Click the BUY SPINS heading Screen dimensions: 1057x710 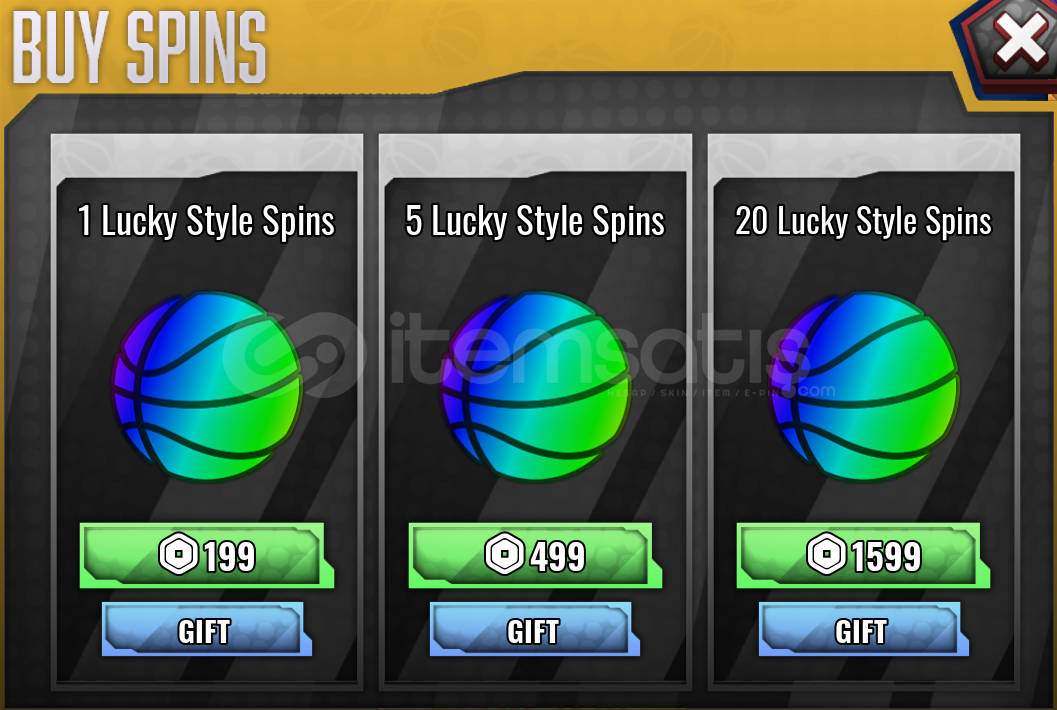[x=140, y=47]
